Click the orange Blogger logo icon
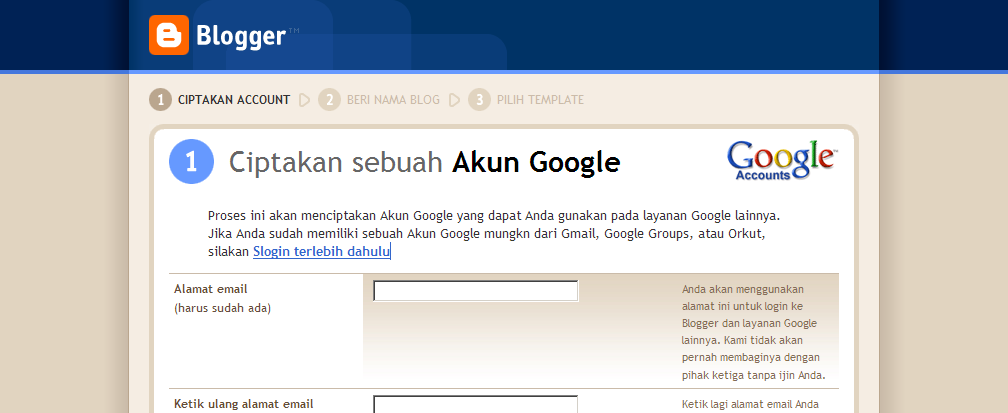Screen dimensions: 1008x413 pos(169,35)
